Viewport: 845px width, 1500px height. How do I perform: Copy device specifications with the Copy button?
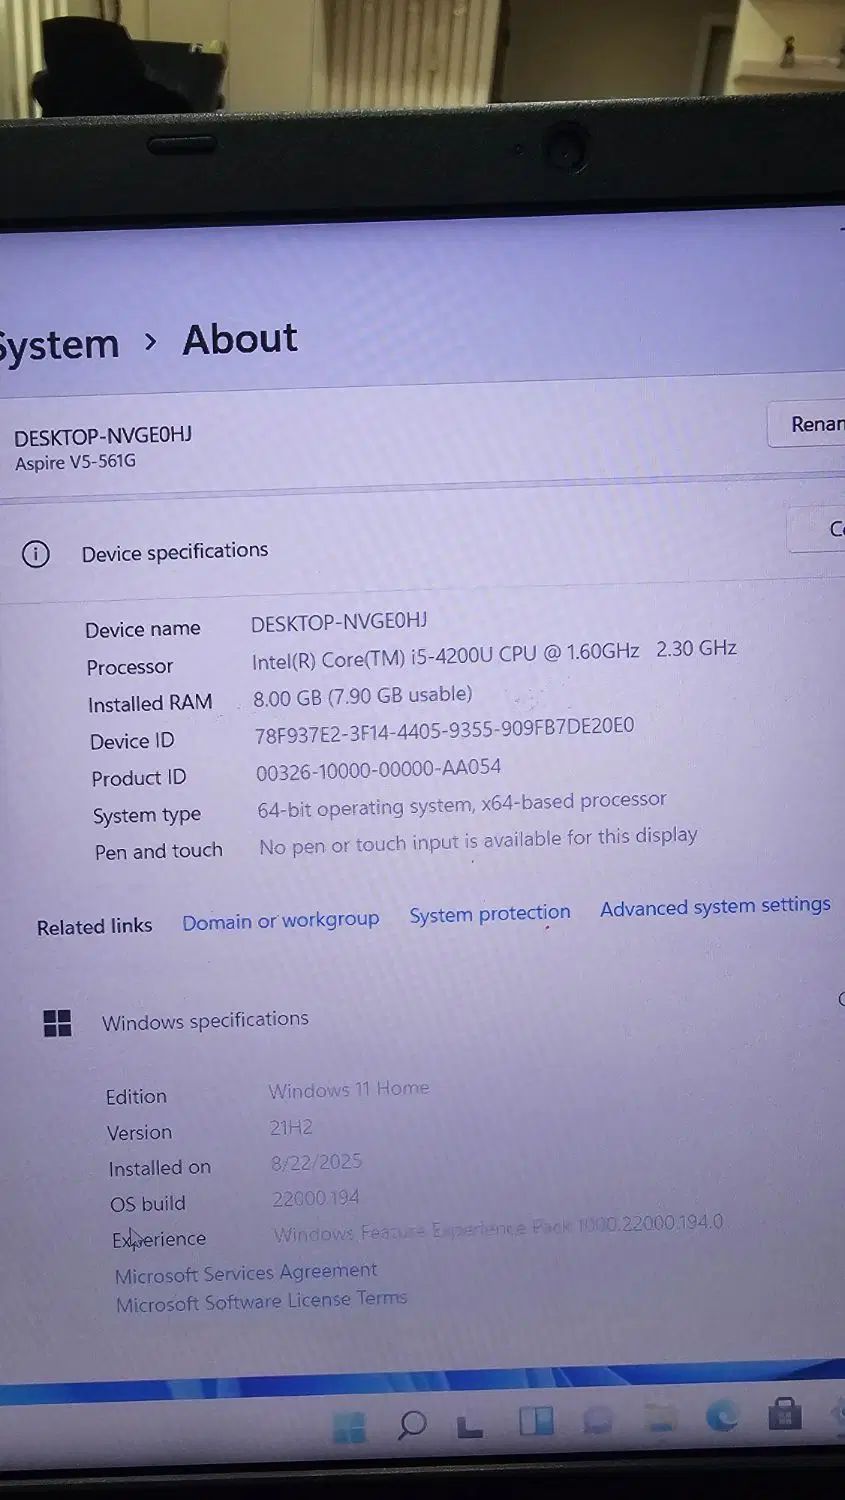[x=818, y=529]
